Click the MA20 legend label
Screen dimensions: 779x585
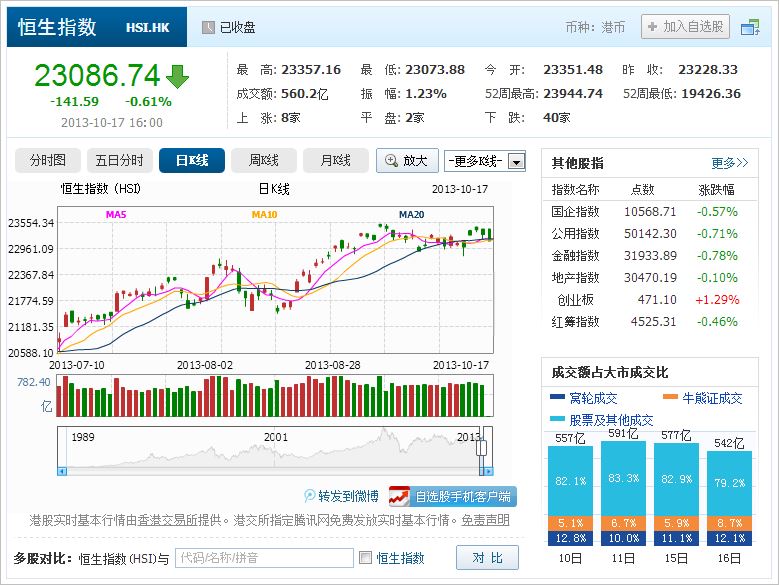pos(411,215)
